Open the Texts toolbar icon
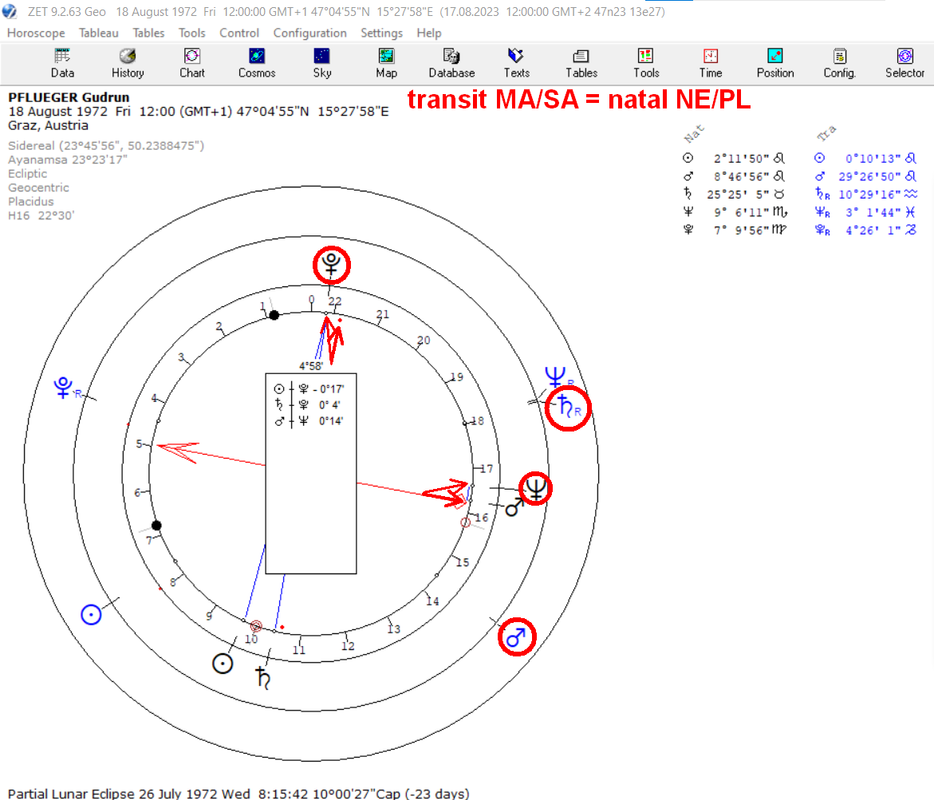The width and height of the screenshot is (934, 800). (x=516, y=63)
